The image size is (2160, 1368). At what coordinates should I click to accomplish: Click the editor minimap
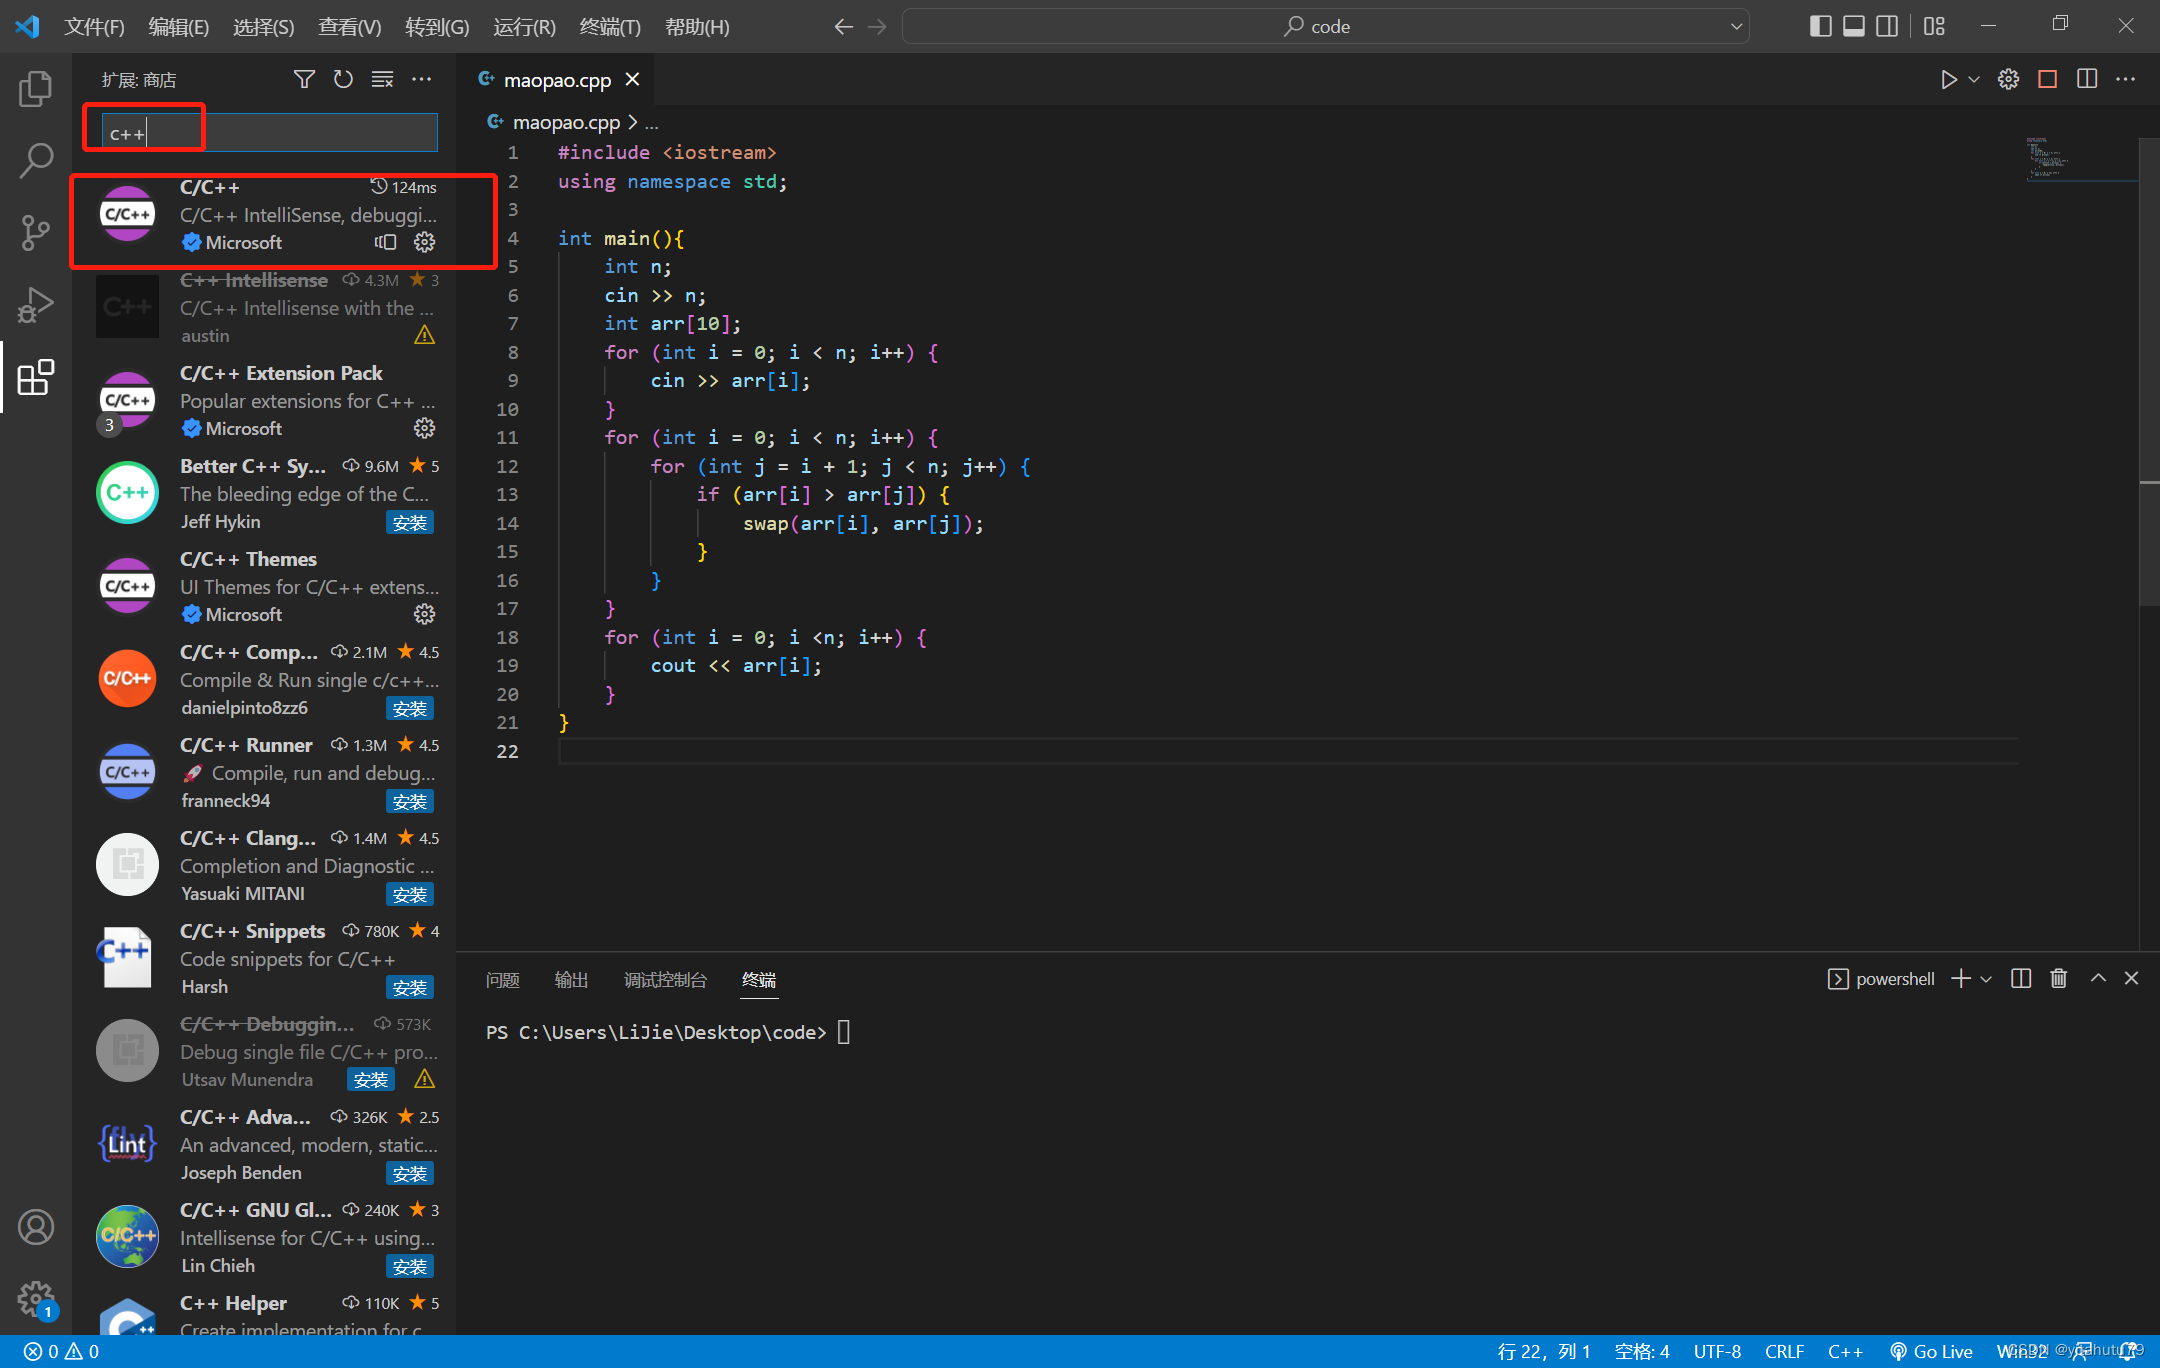tap(2081, 160)
